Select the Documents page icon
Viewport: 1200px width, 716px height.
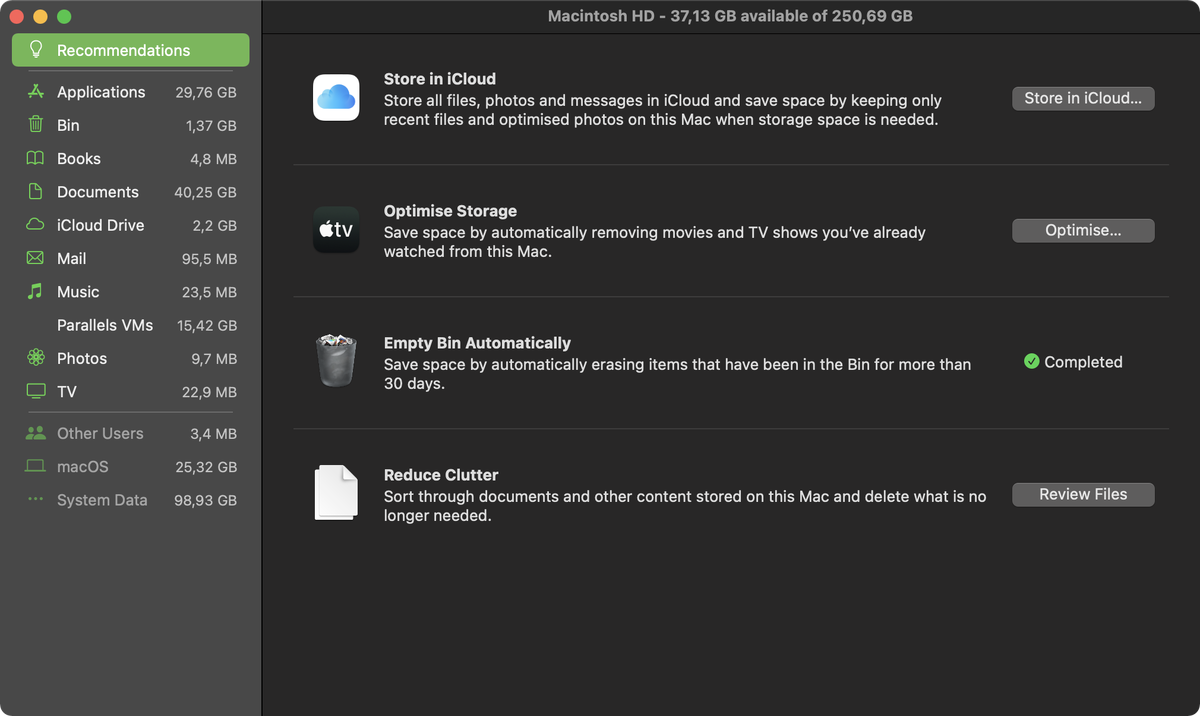tap(36, 191)
